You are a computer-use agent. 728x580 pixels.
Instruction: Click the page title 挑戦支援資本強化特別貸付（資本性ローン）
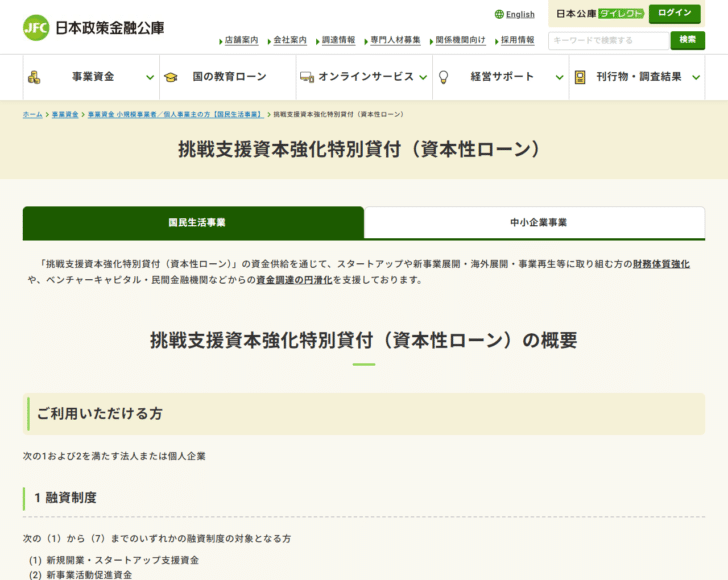[360, 149]
